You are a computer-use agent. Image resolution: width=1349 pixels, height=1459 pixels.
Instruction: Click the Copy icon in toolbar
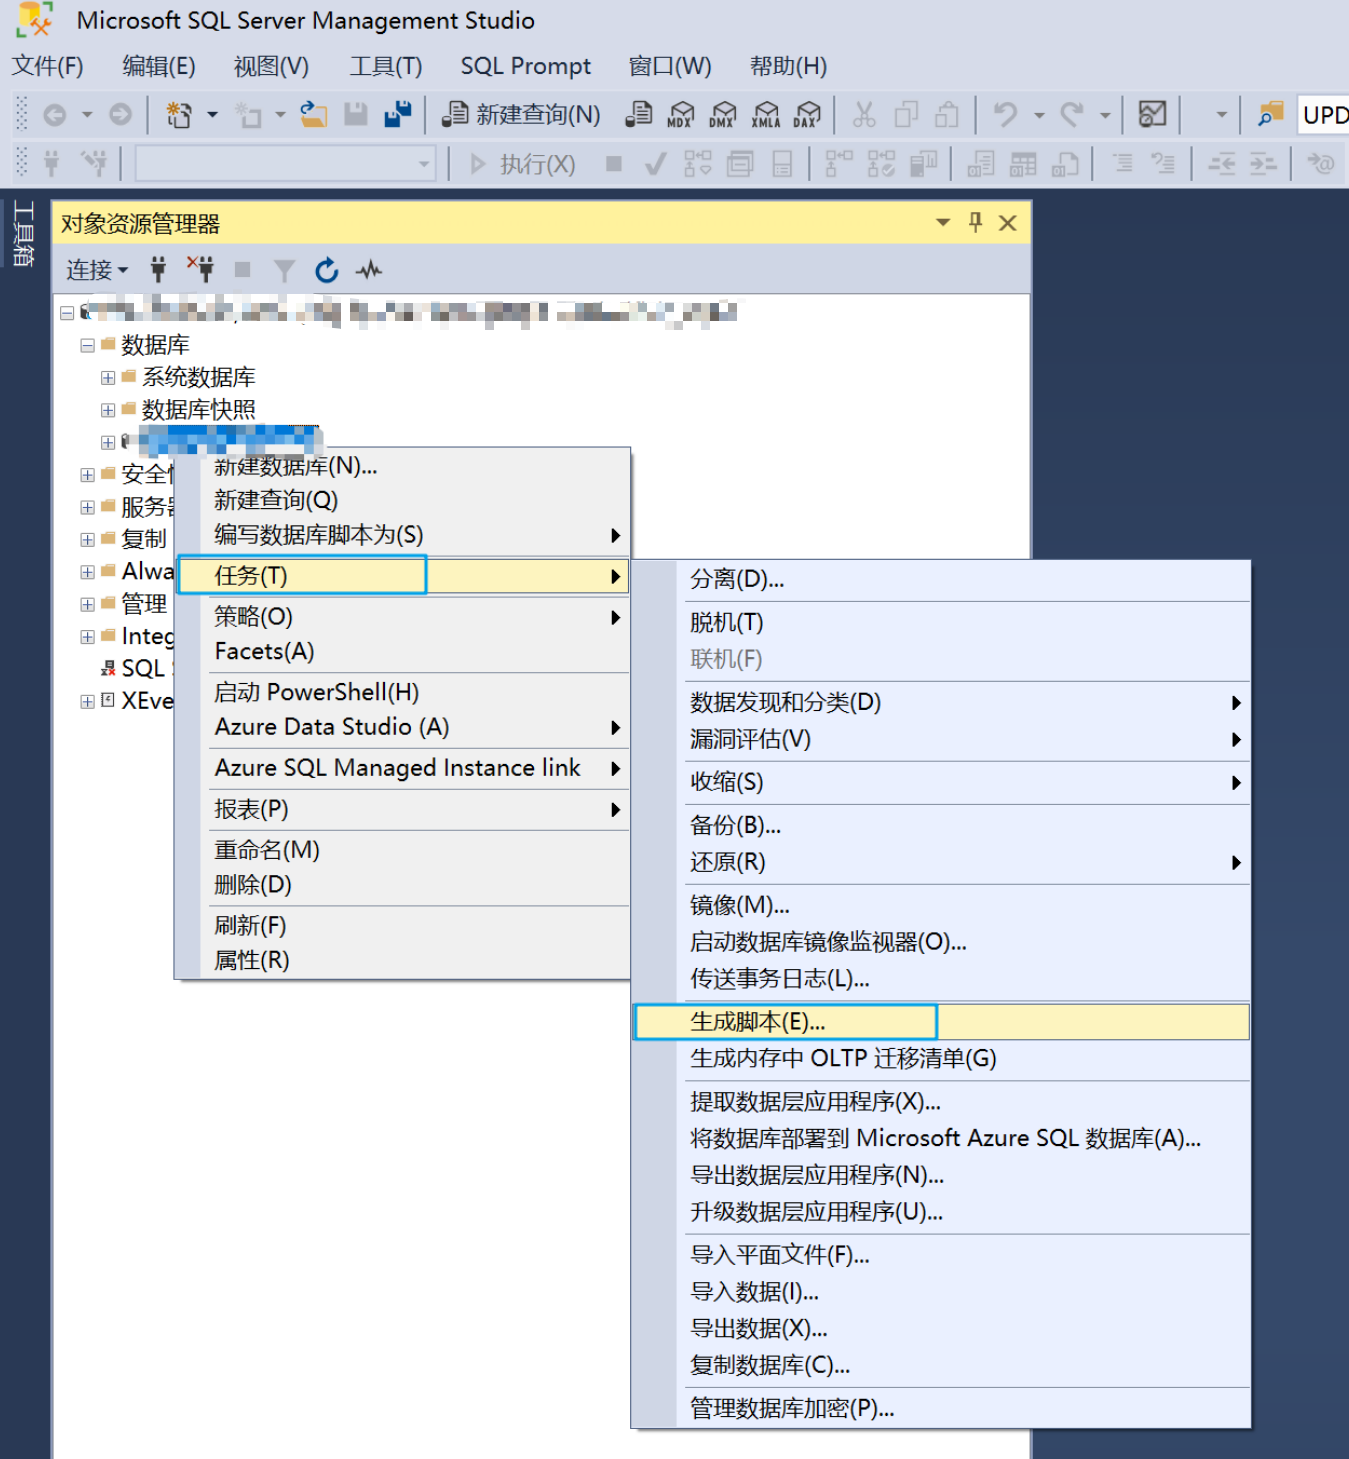[x=906, y=115]
